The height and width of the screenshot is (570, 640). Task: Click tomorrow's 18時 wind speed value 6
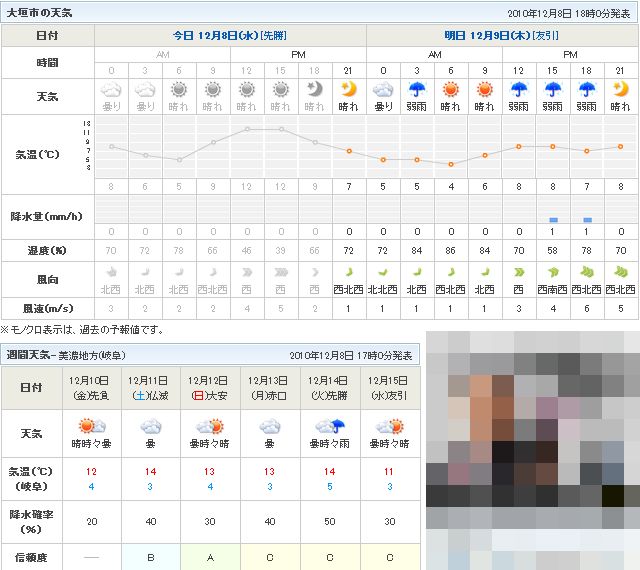[587, 309]
